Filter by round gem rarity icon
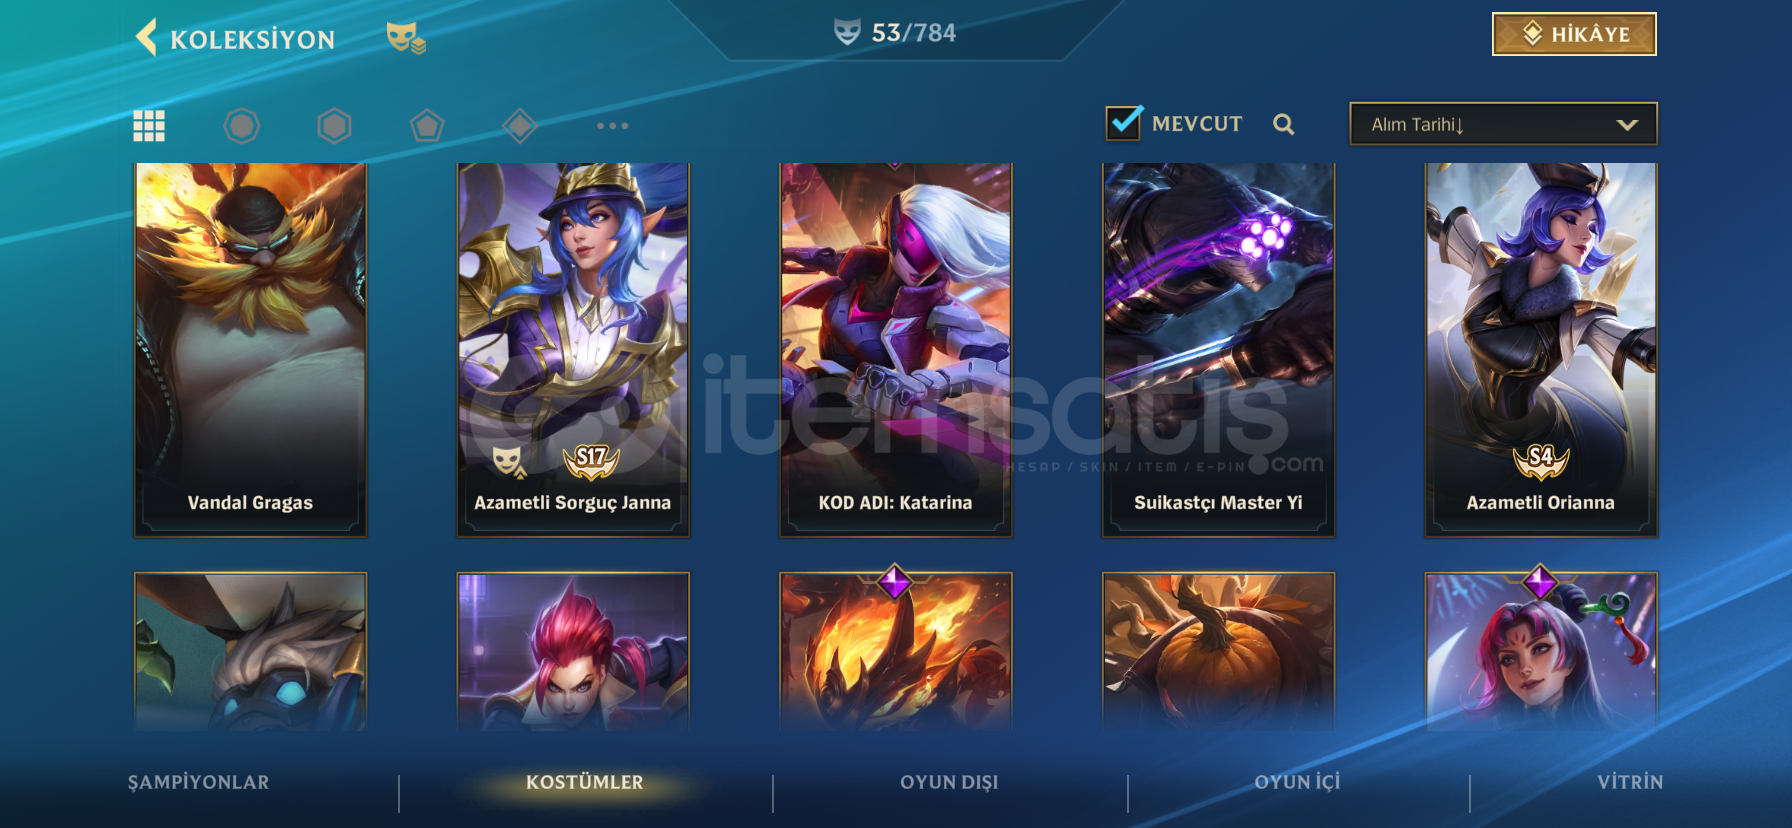This screenshot has height=828, width=1792. point(242,126)
